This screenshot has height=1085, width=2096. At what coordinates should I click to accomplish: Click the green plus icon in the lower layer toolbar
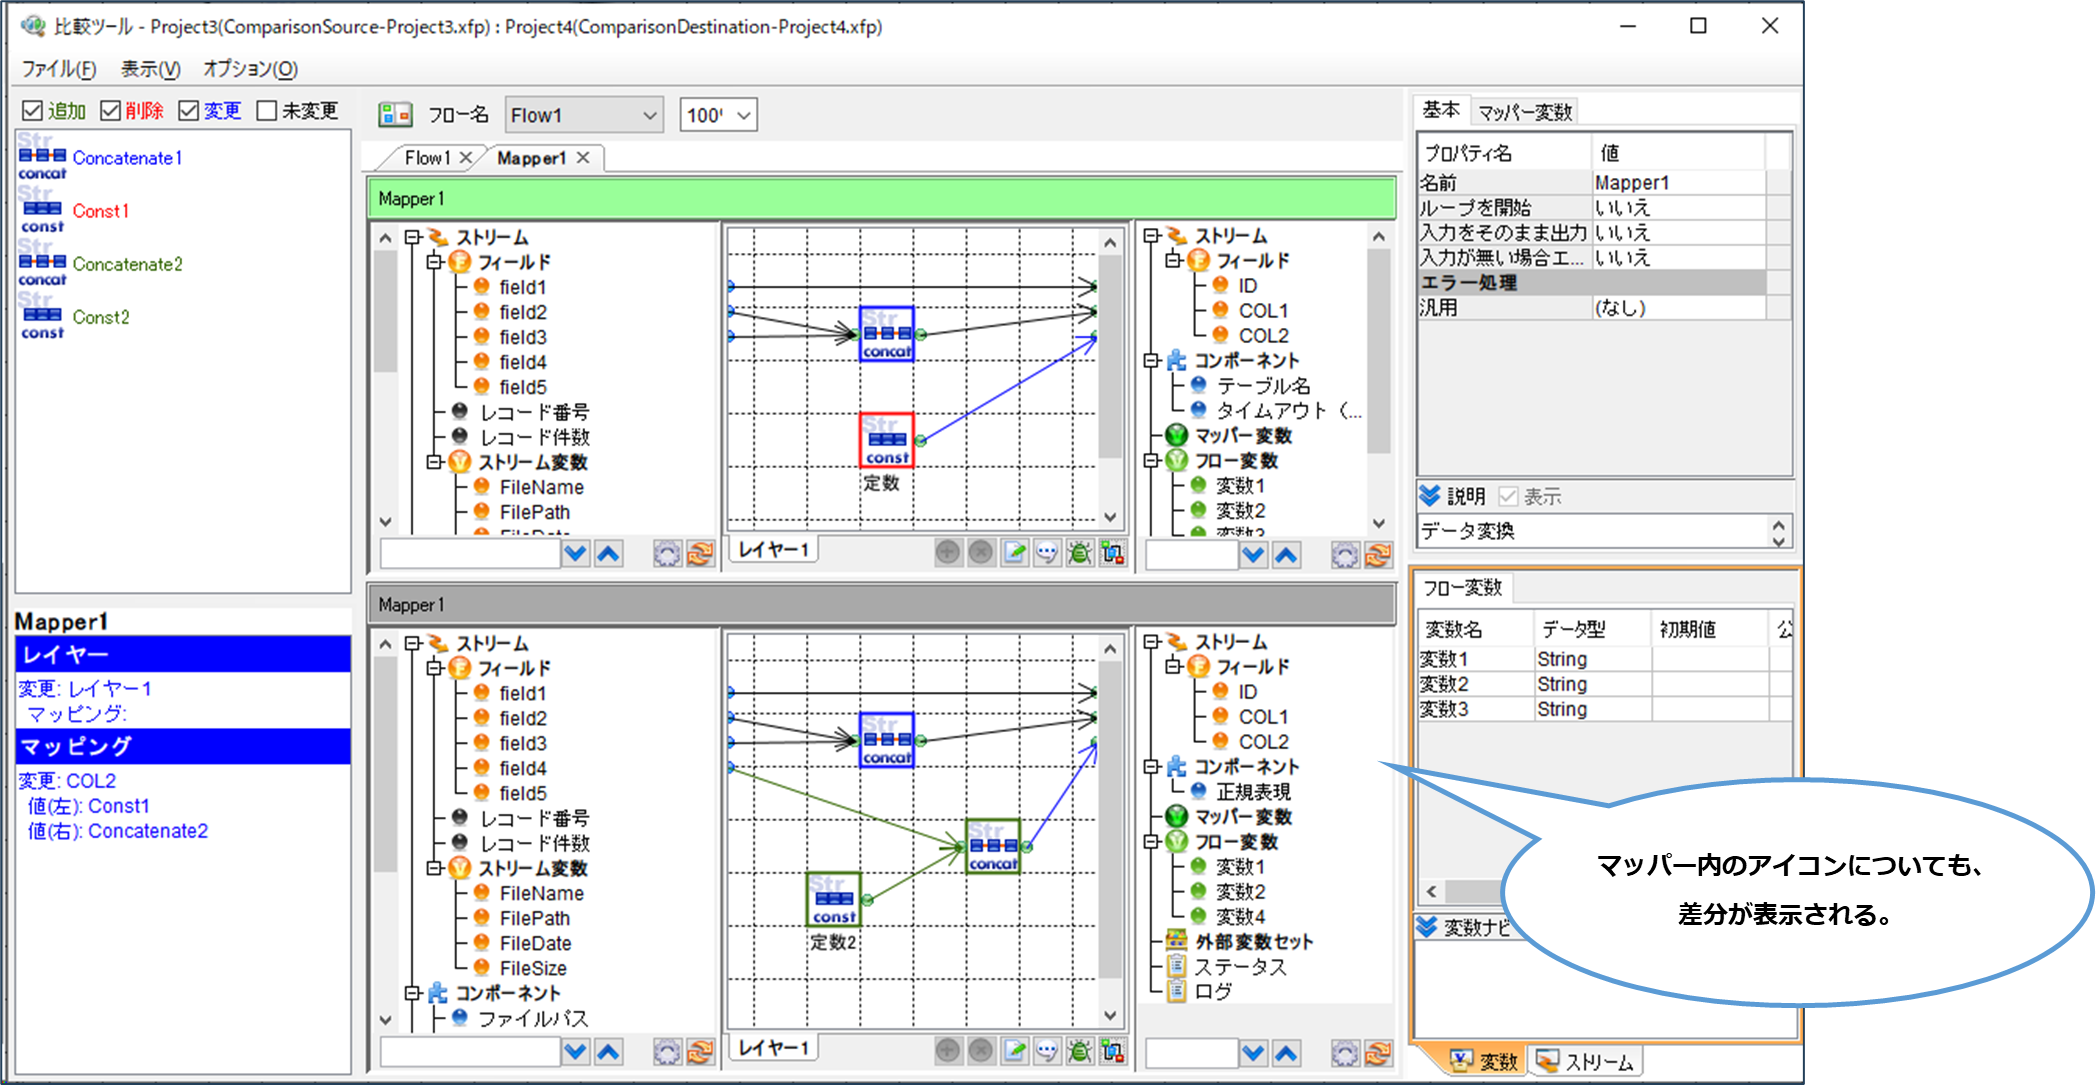point(948,1050)
